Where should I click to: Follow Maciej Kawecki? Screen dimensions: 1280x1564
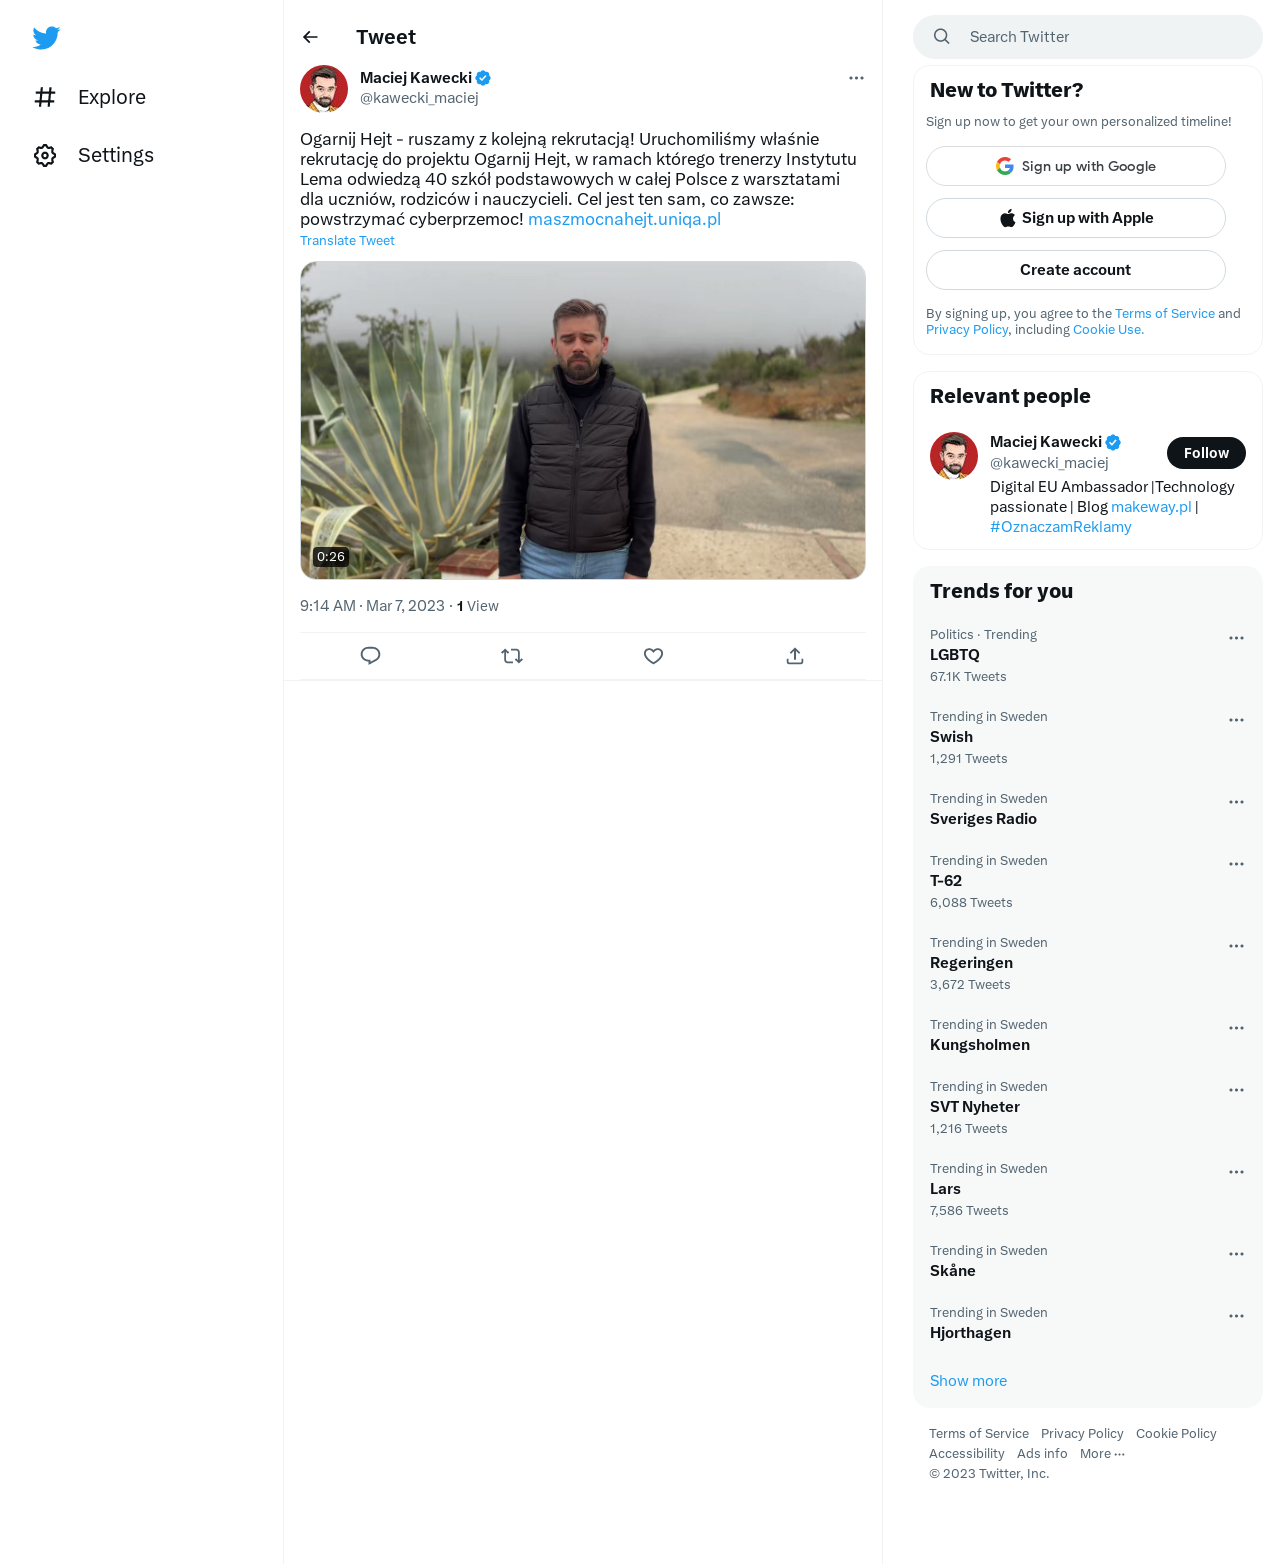[x=1206, y=453]
